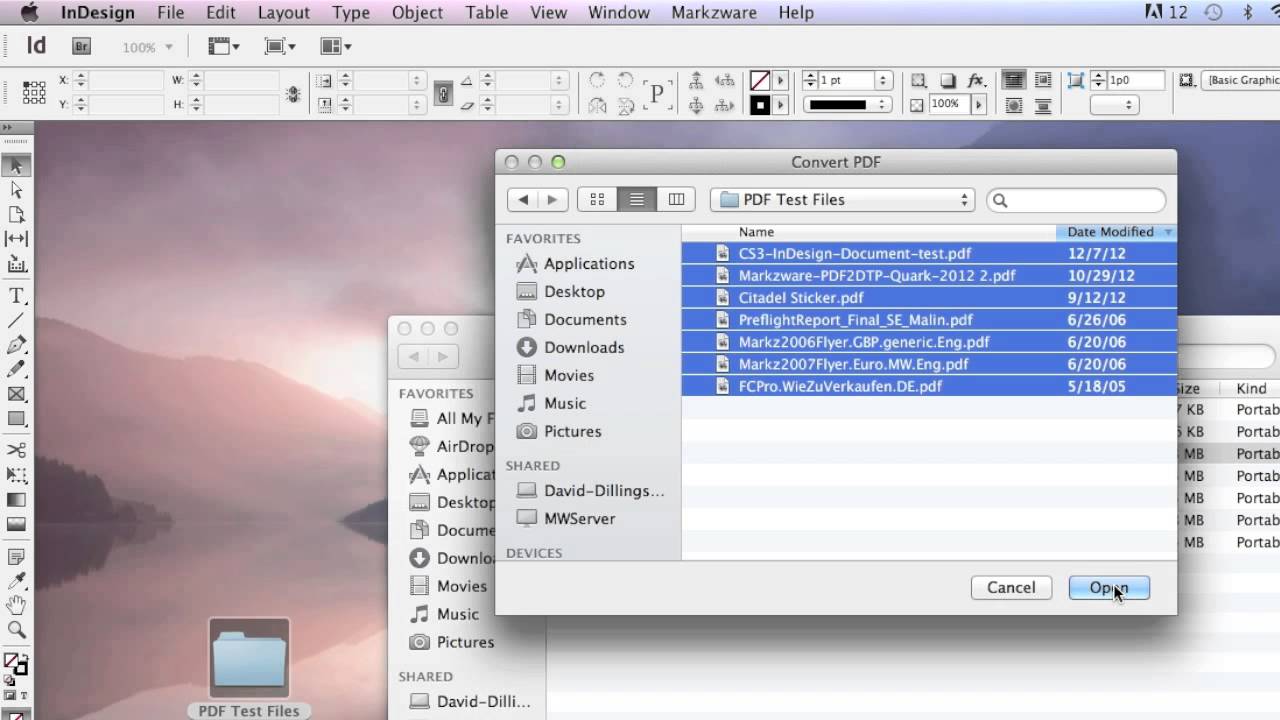1280x720 pixels.
Task: Select the Free Transform tool
Action: pos(16,475)
